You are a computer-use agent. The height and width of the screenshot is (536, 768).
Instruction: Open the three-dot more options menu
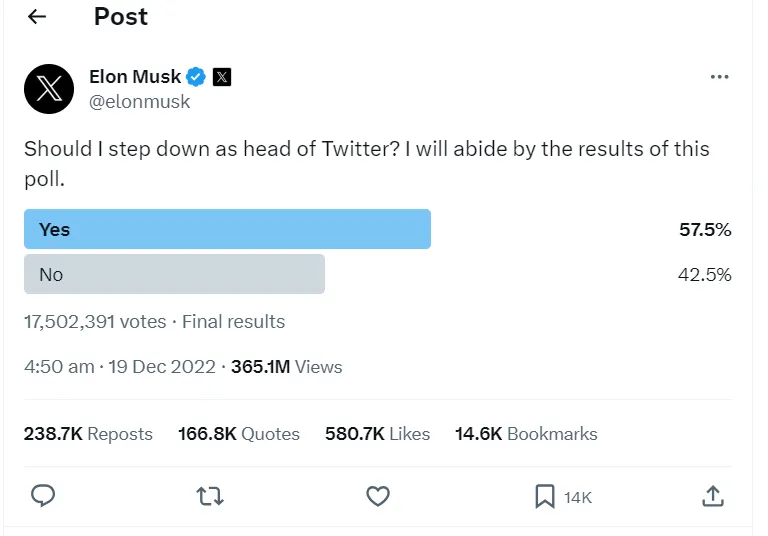pyautogui.click(x=719, y=77)
